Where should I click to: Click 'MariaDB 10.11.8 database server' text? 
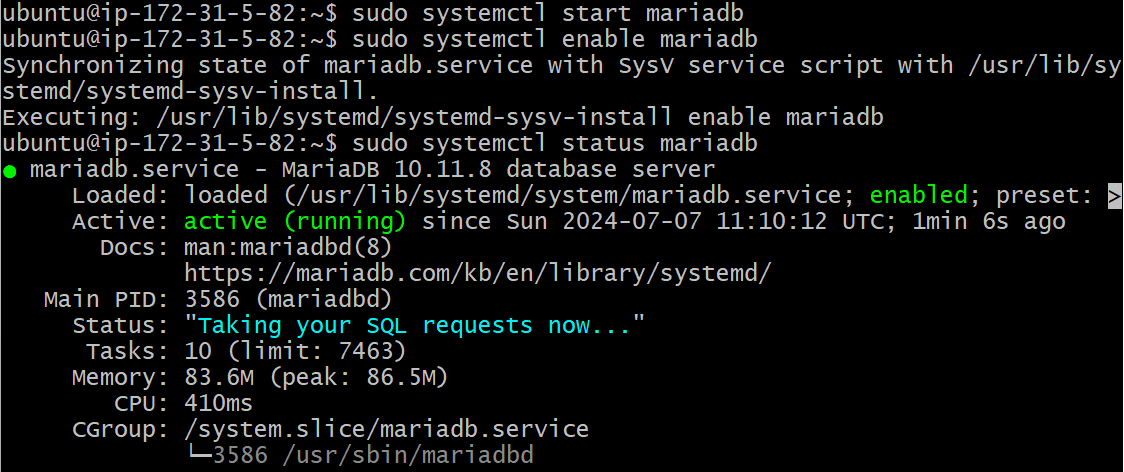[498, 169]
